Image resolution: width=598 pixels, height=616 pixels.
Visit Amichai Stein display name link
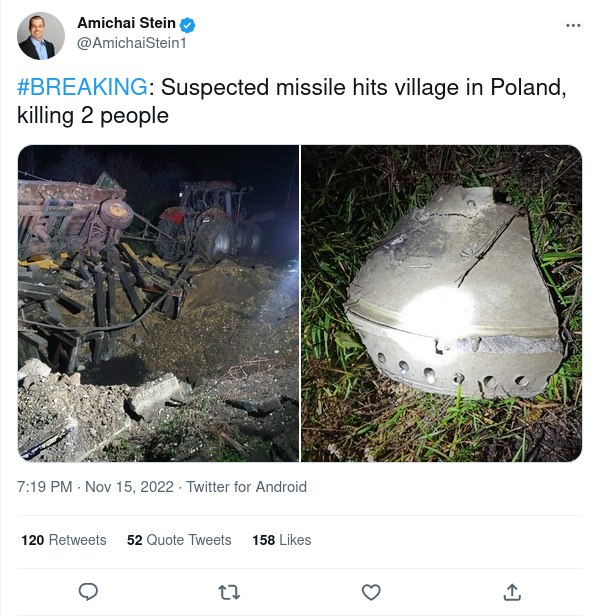[126, 23]
